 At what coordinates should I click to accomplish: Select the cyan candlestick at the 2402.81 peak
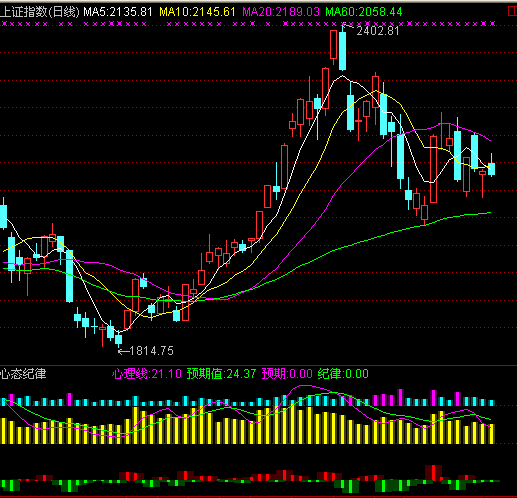coord(342,51)
